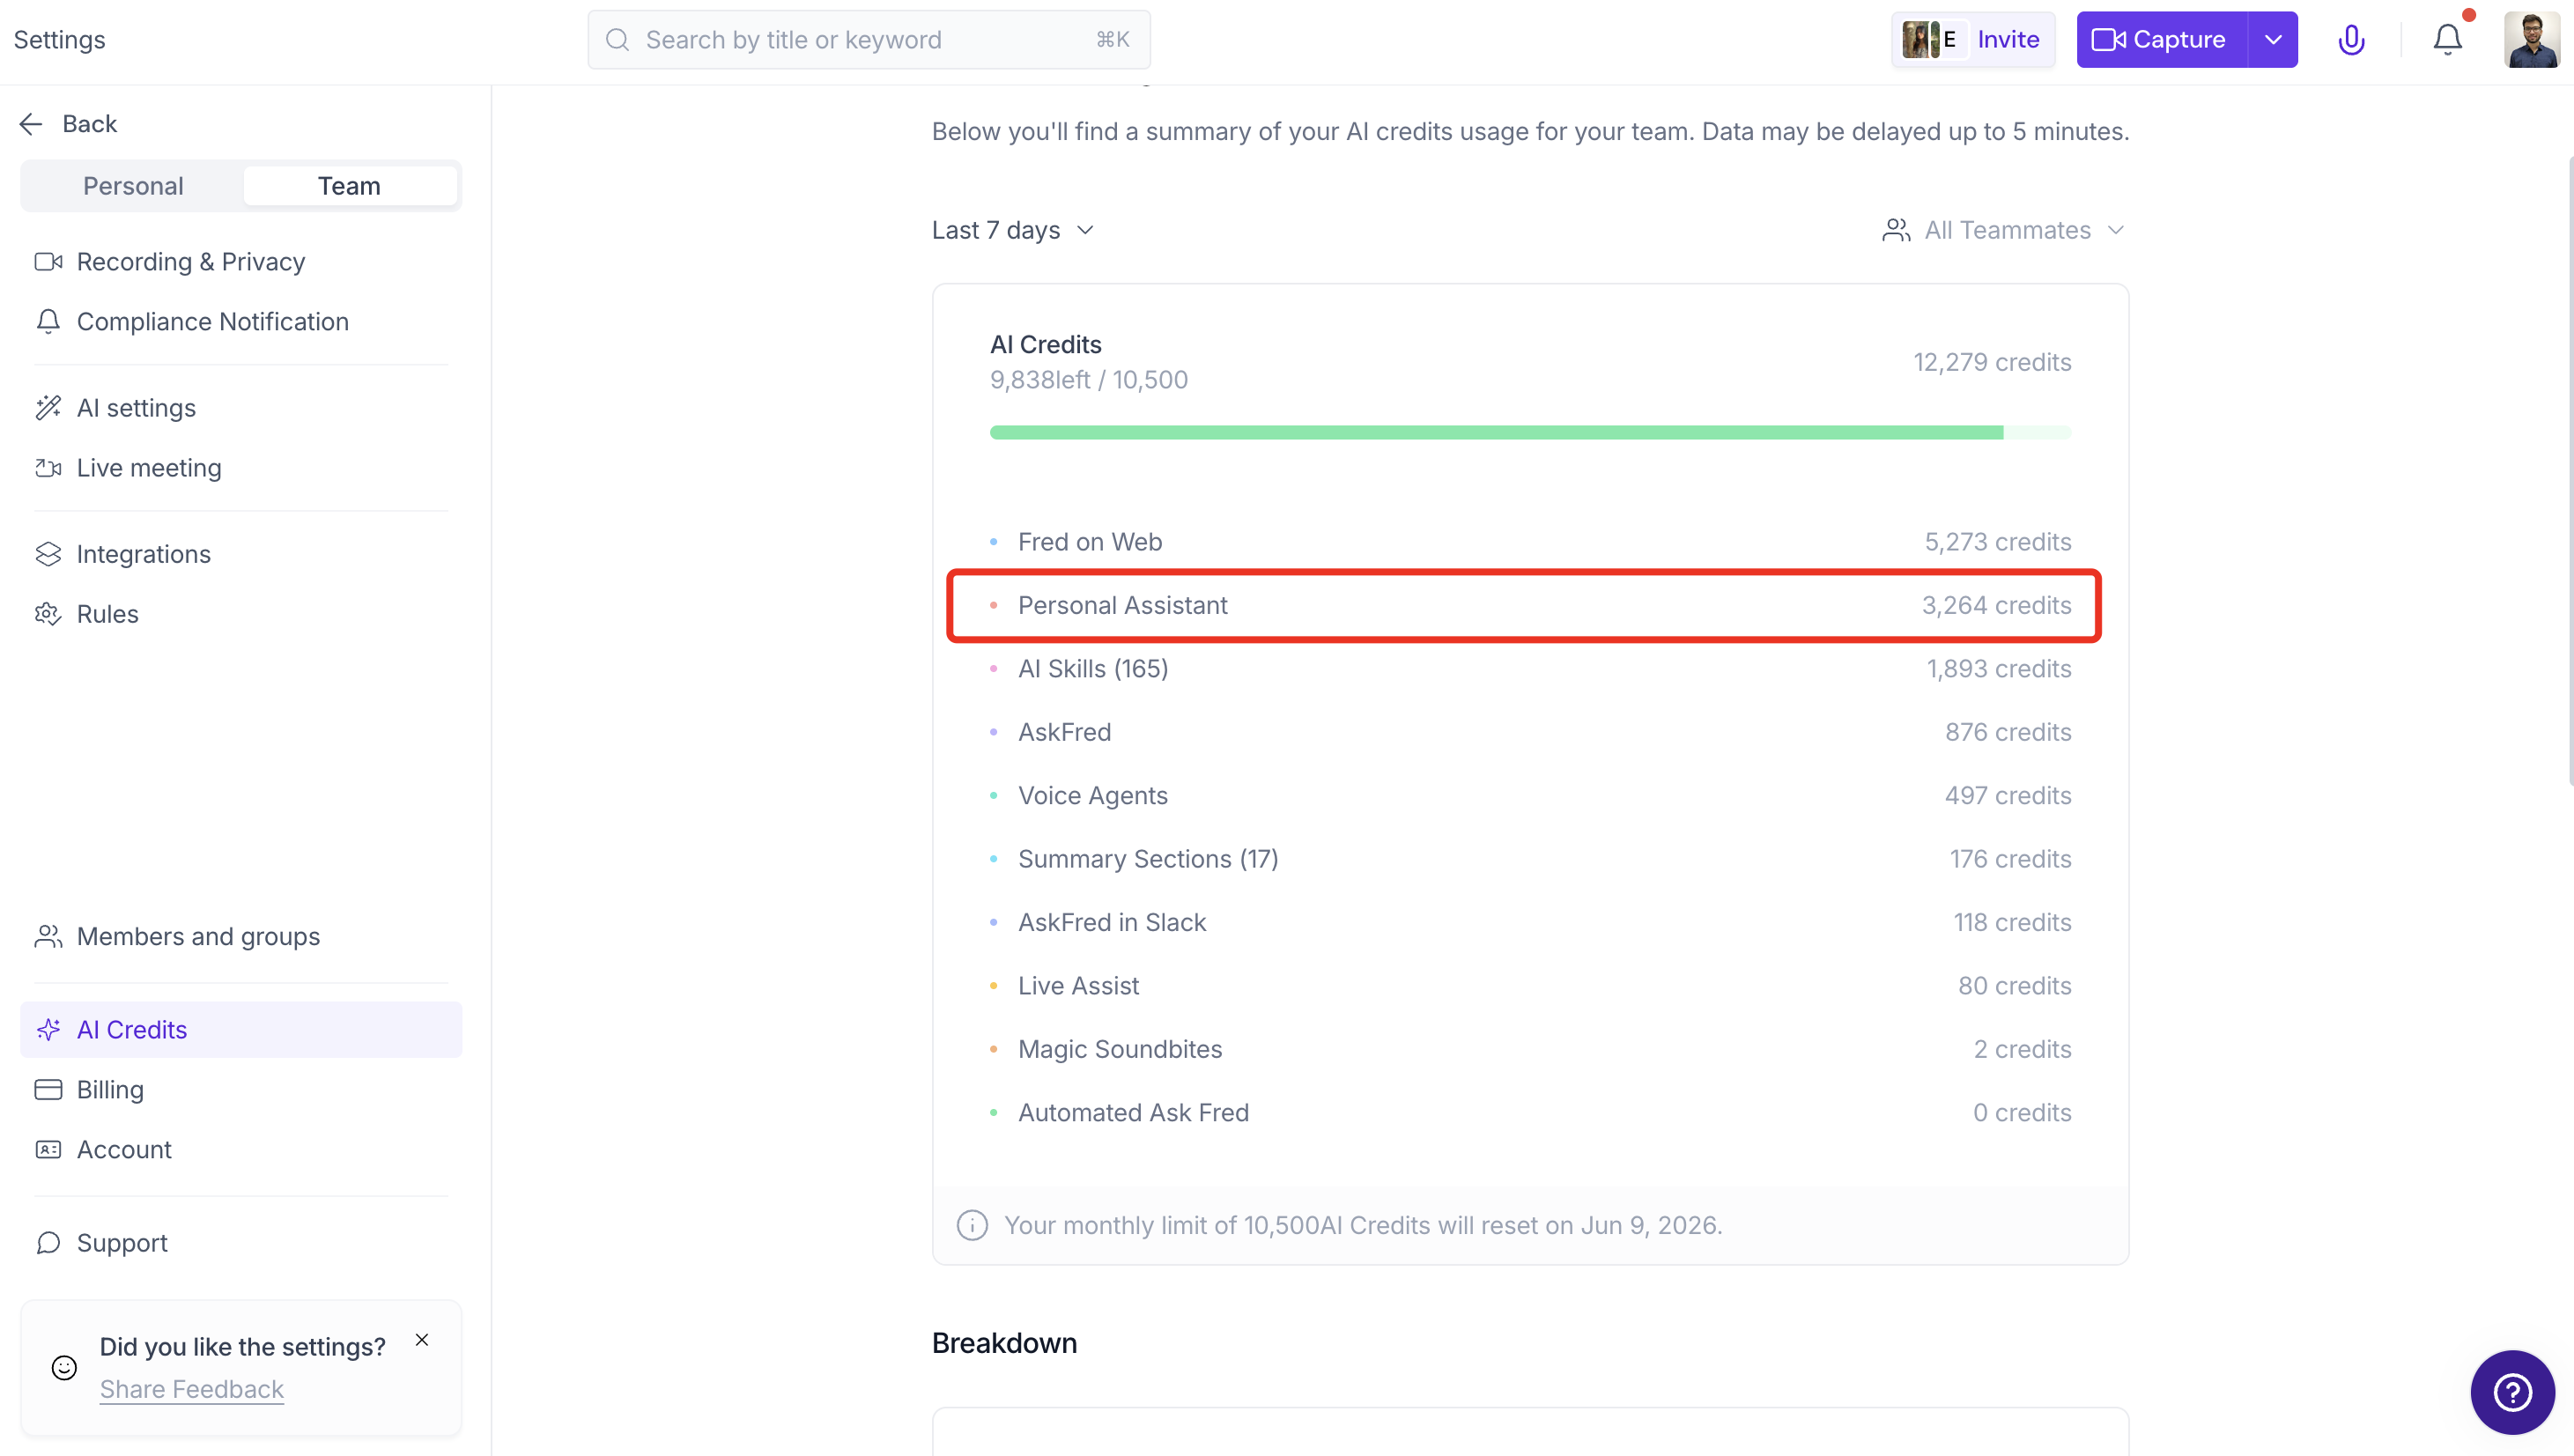Select the AskFred in Slack row
Screen dimensions: 2574x1456
pos(1530,923)
